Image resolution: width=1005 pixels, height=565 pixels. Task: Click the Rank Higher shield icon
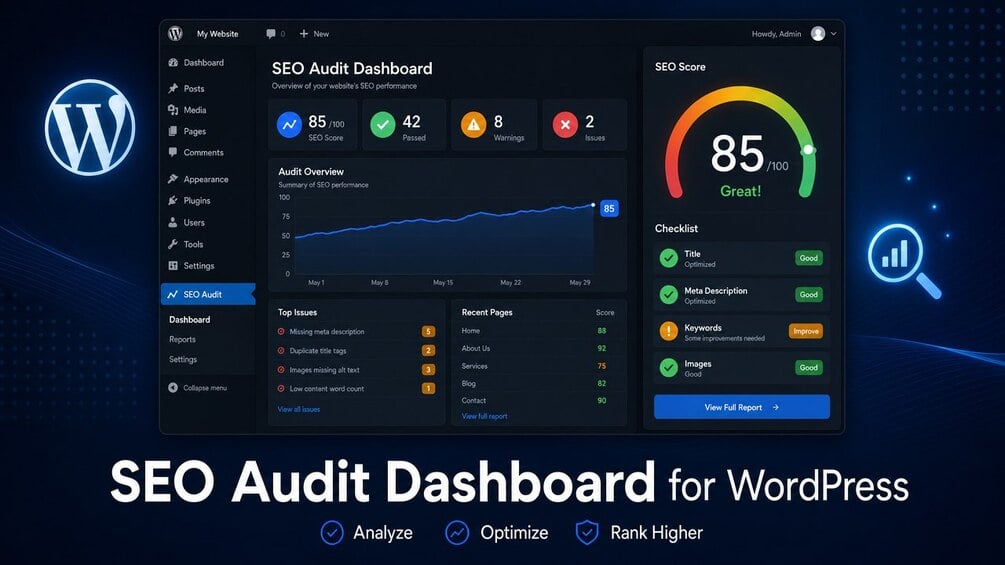(587, 532)
